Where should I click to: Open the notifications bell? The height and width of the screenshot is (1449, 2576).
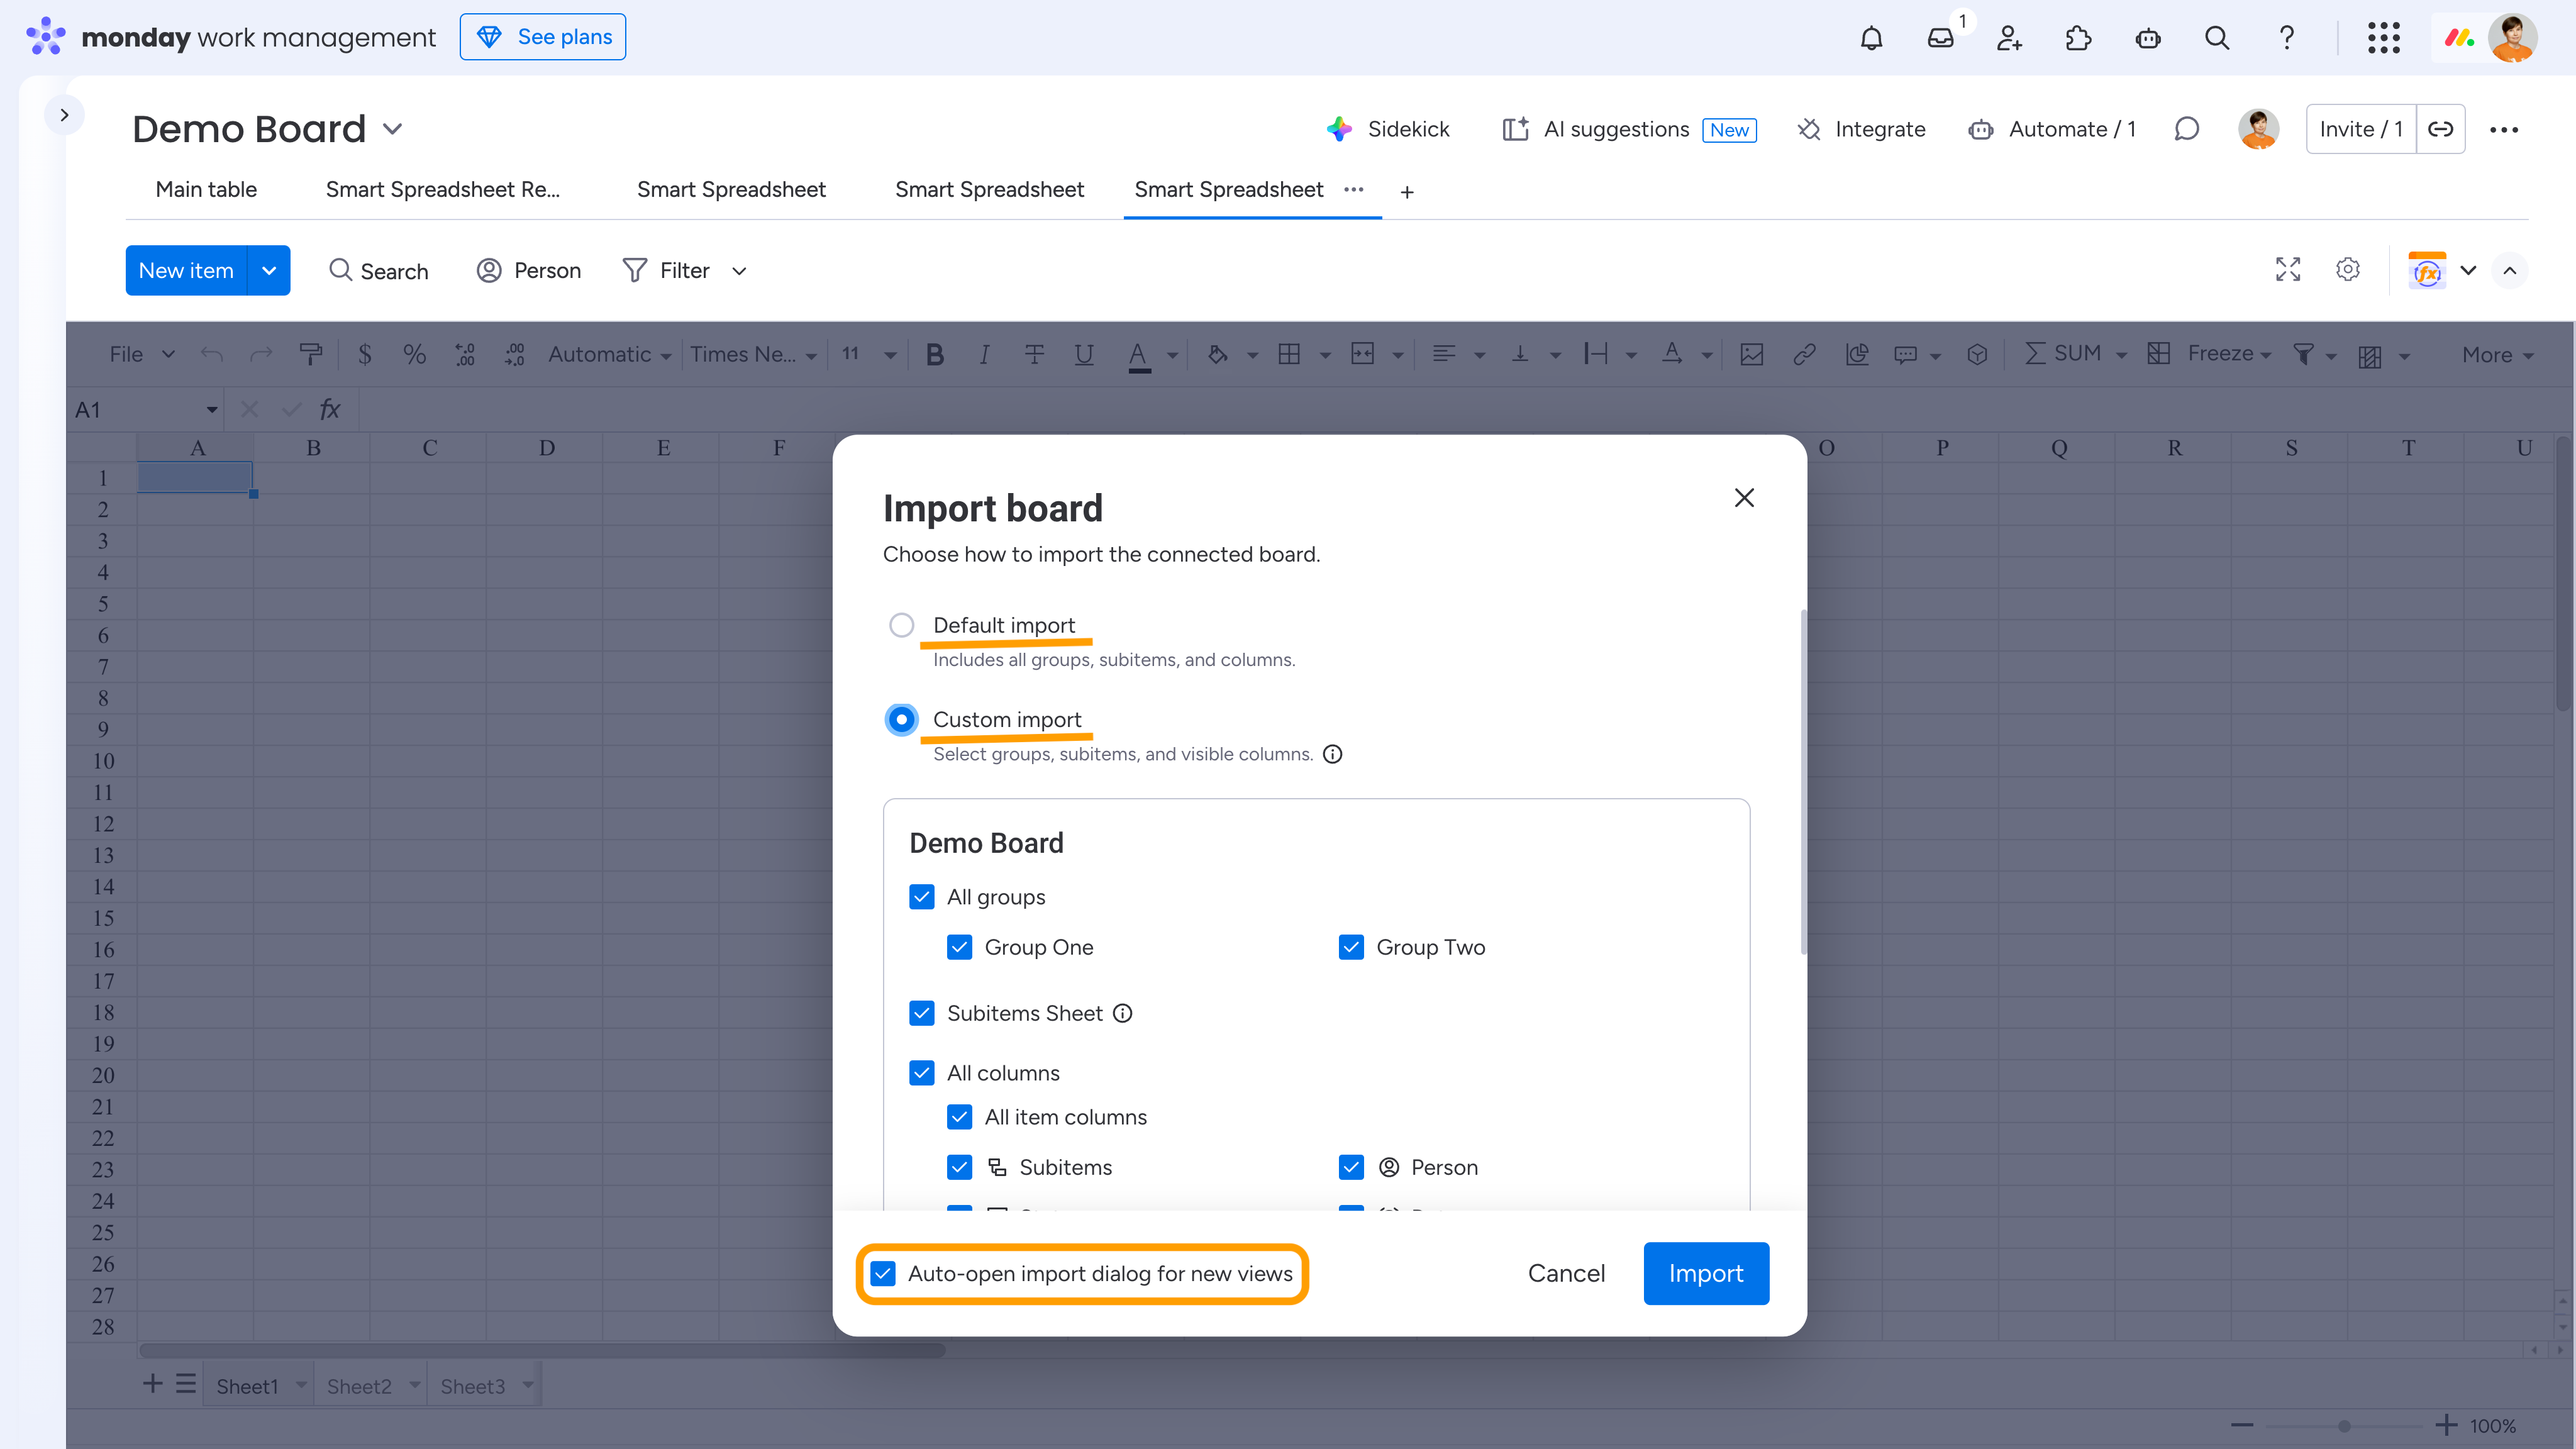(1871, 38)
